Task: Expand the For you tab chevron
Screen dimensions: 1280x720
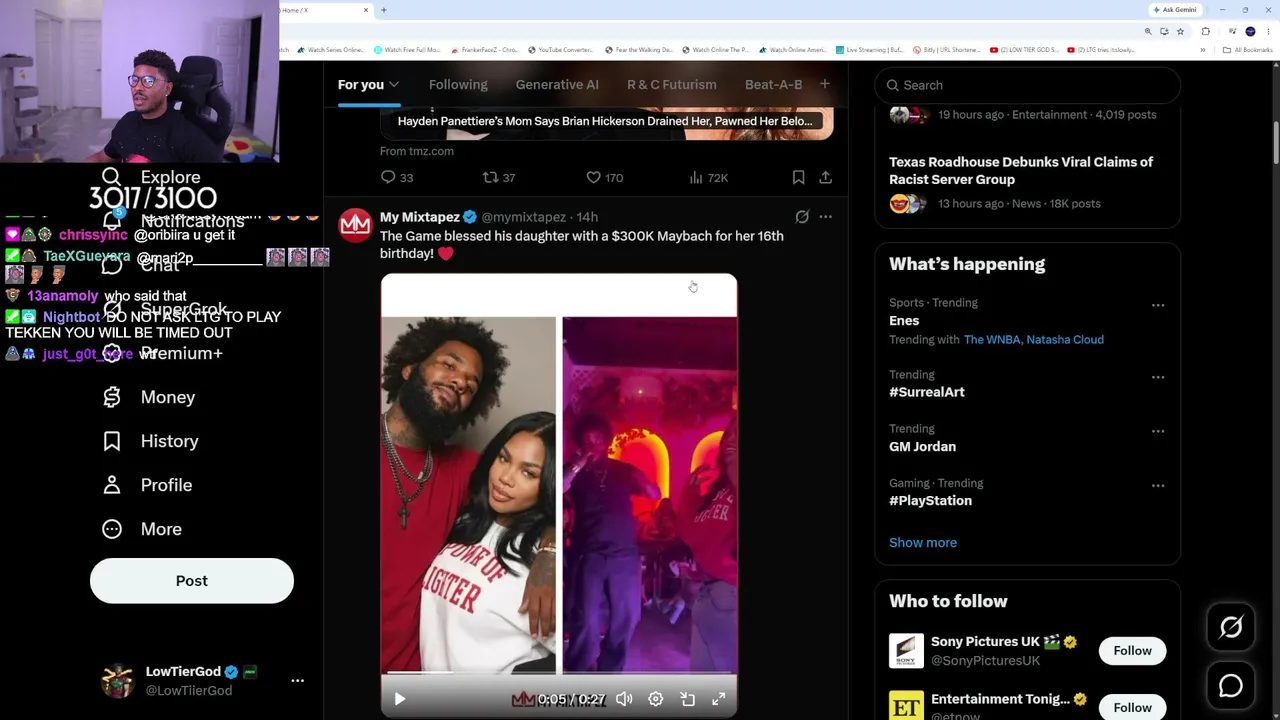Action: (394, 85)
